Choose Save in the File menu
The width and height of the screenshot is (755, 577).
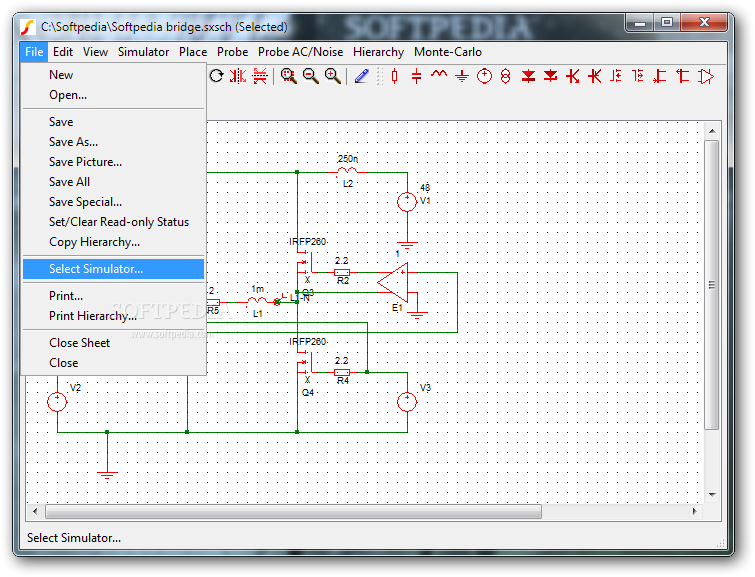[x=114, y=122]
